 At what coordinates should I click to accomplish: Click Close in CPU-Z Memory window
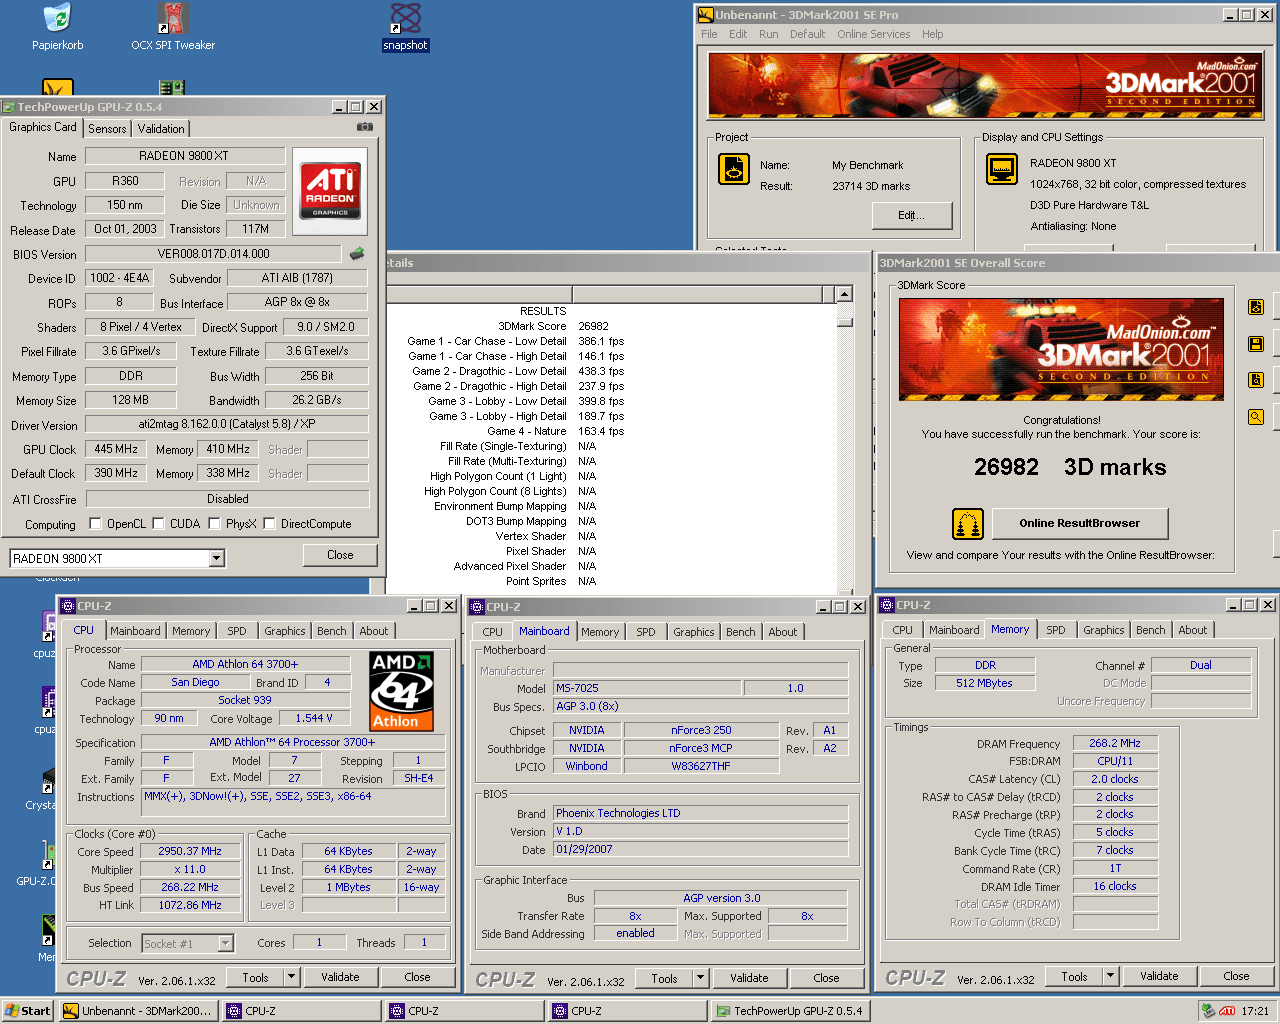[x=1236, y=976]
